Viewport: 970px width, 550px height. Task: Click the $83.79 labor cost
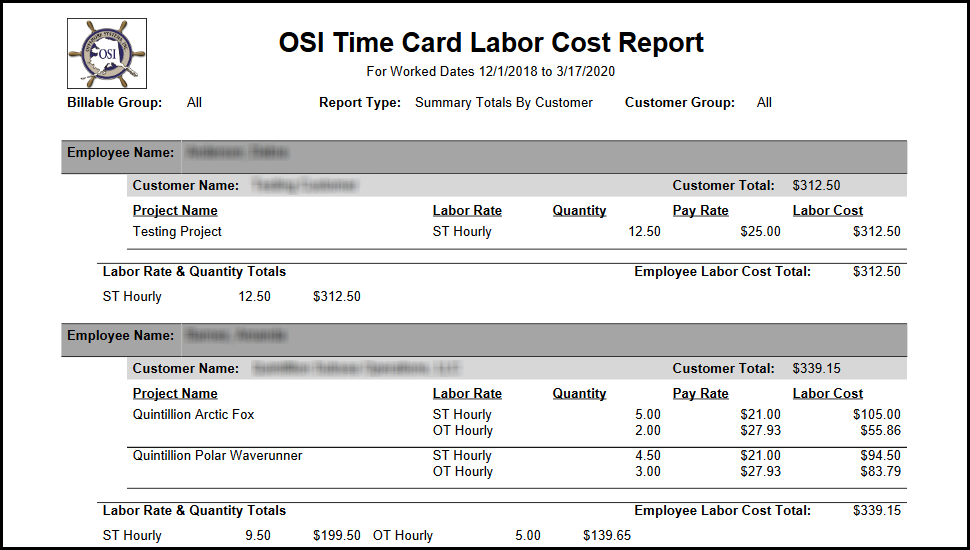pos(880,471)
